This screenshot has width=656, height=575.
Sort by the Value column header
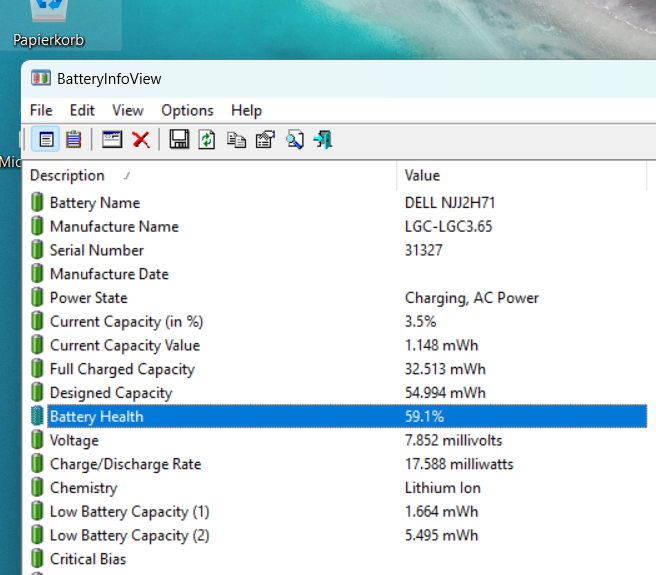(521, 175)
